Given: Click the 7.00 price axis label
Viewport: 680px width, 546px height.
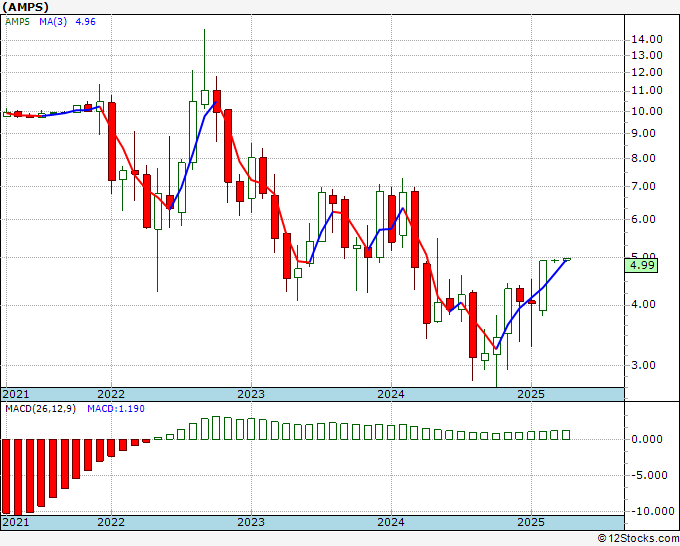Looking at the screenshot, I should pyautogui.click(x=643, y=187).
